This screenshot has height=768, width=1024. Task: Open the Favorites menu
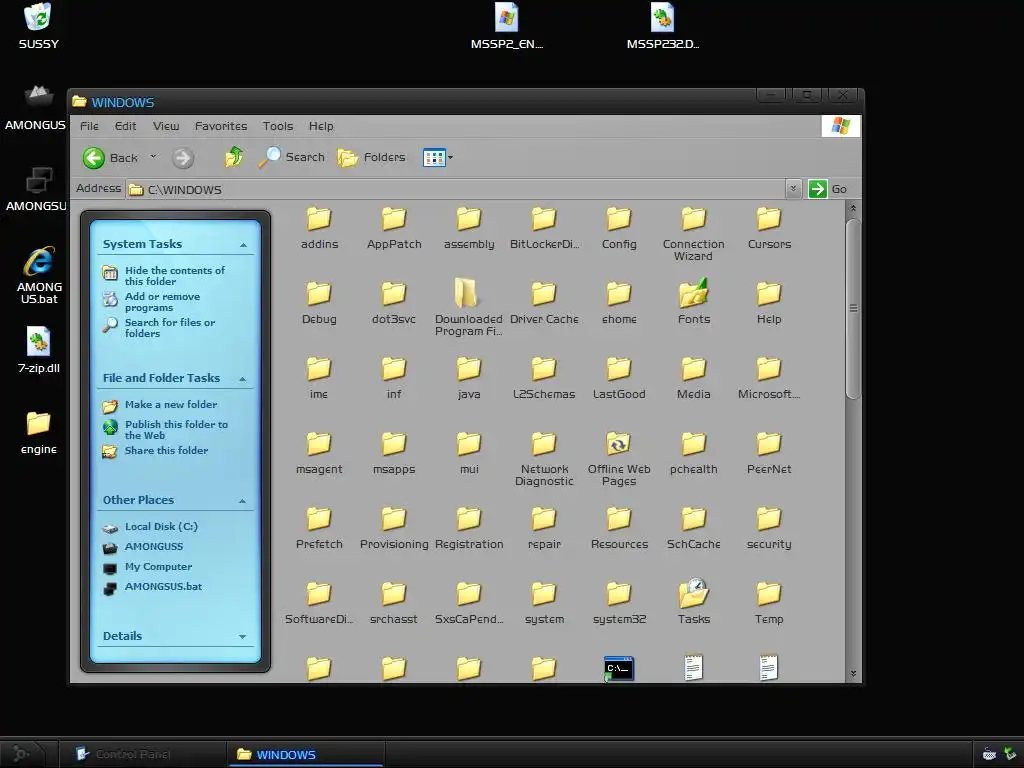pos(221,126)
